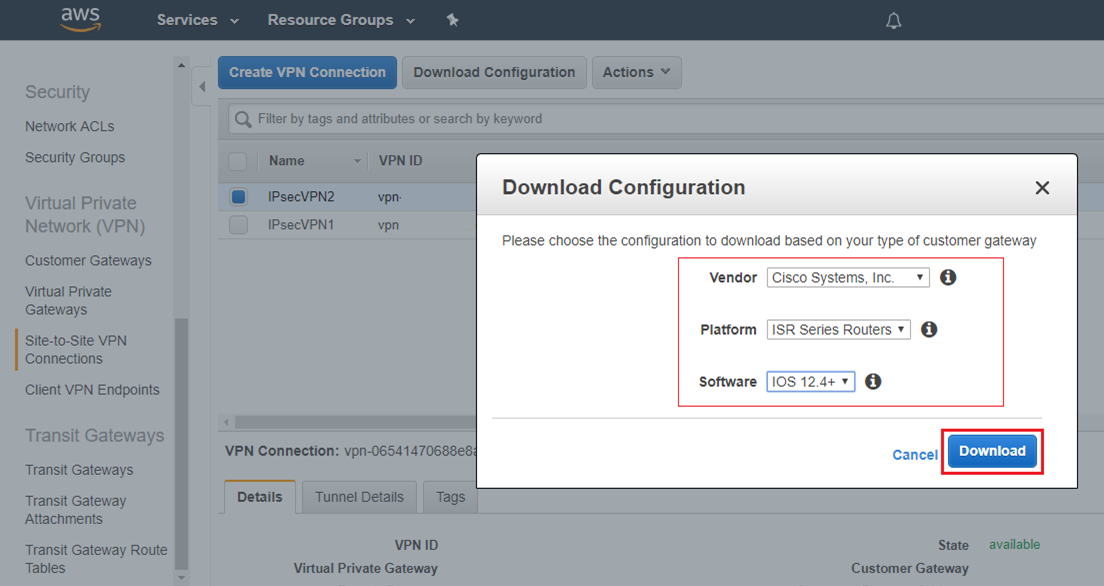Click the search magnifier icon in filter bar
This screenshot has height=586, width=1104.
tap(243, 119)
